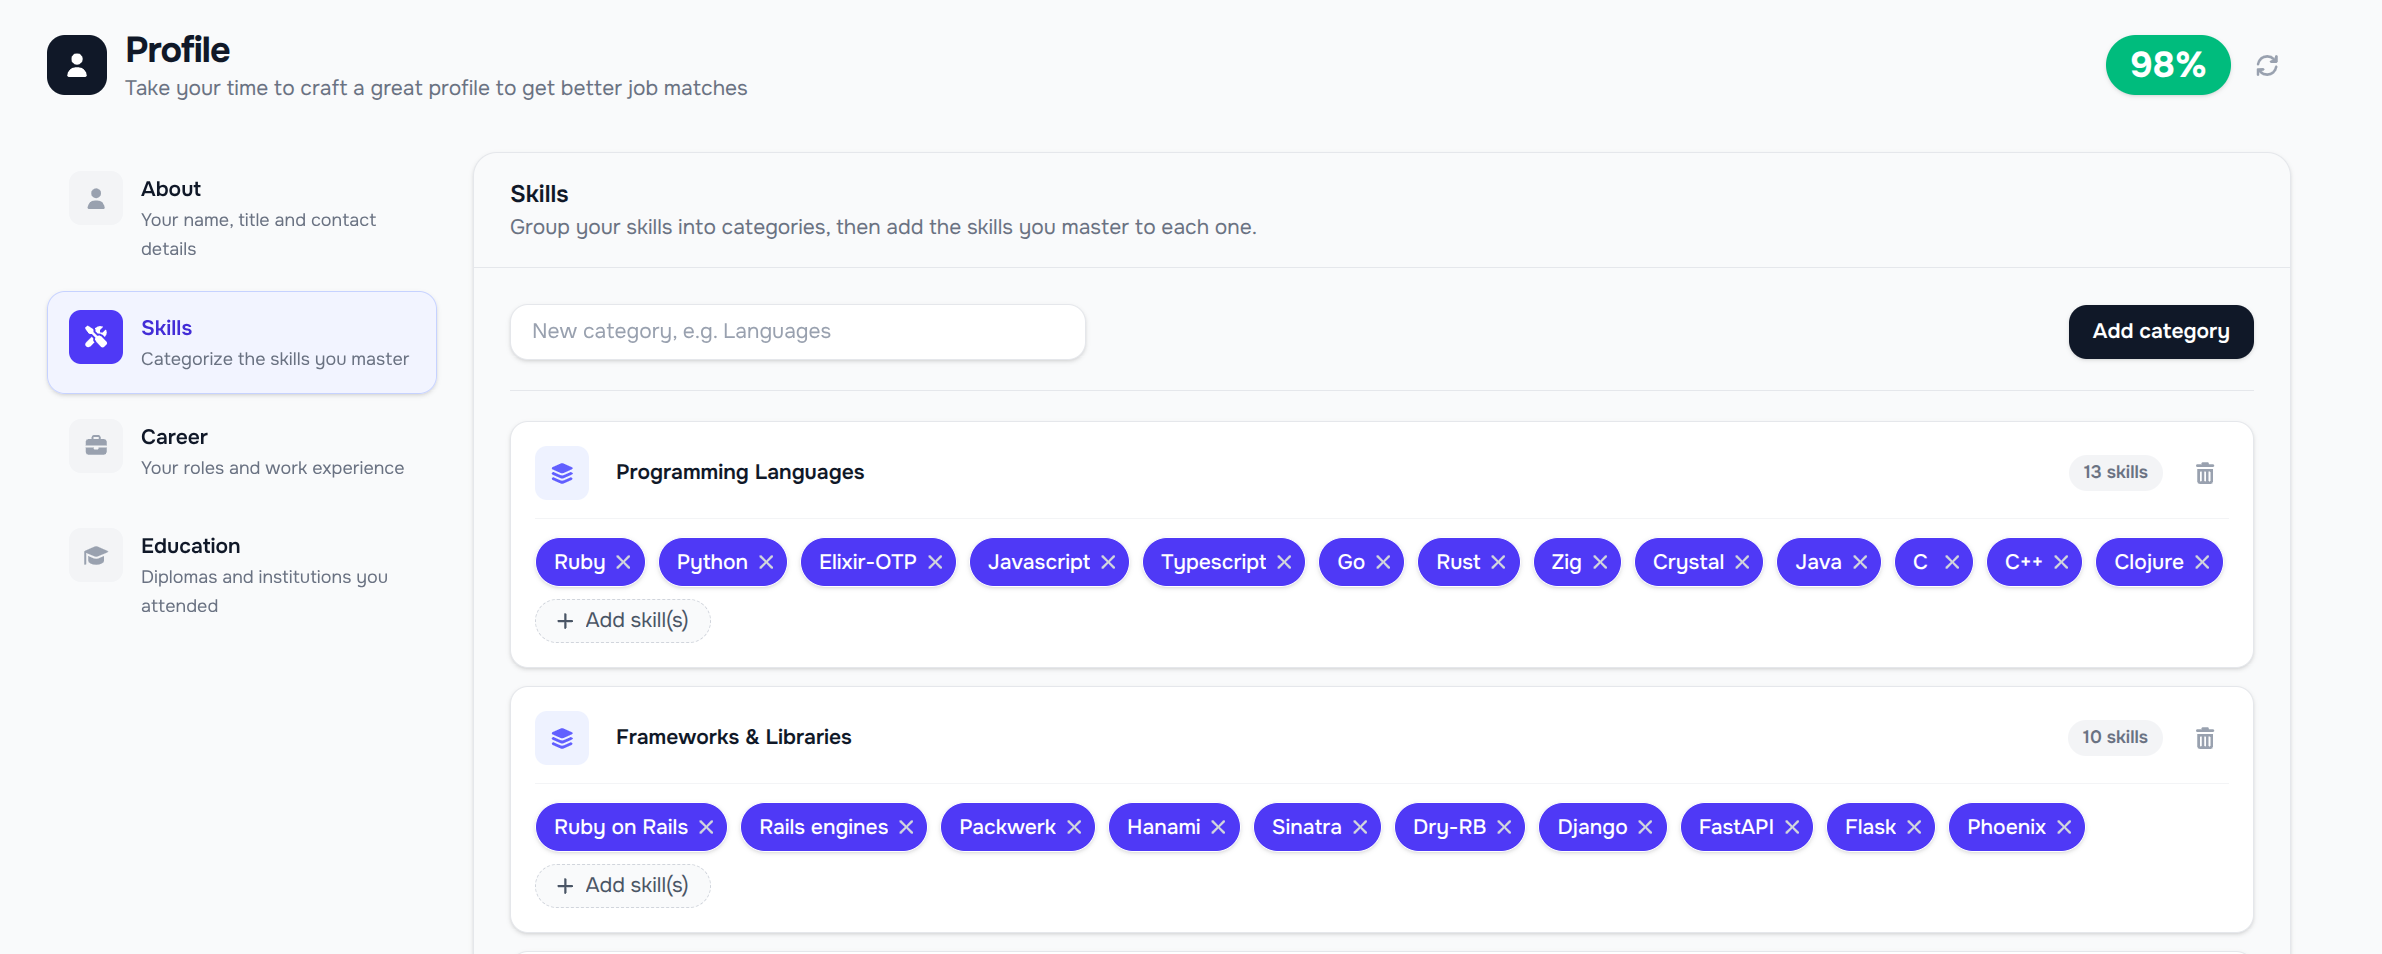The image size is (2382, 954).
Task: Click the 98% profile completion badge
Action: point(2168,65)
